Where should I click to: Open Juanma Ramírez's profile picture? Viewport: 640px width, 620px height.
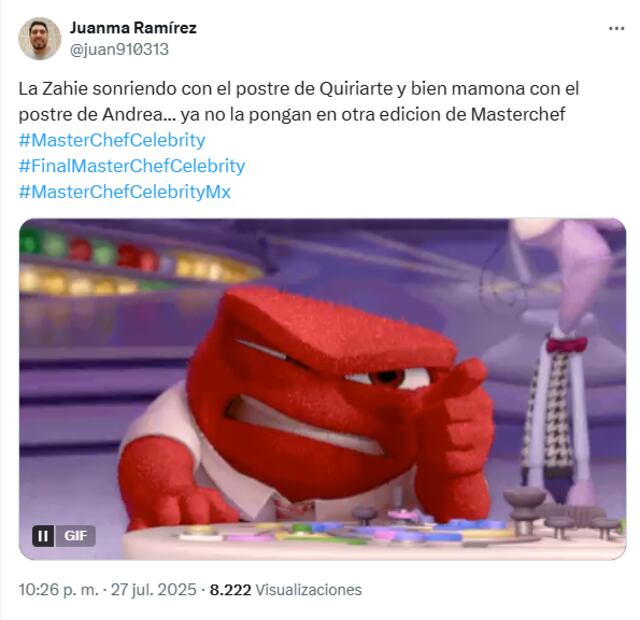click(x=40, y=38)
